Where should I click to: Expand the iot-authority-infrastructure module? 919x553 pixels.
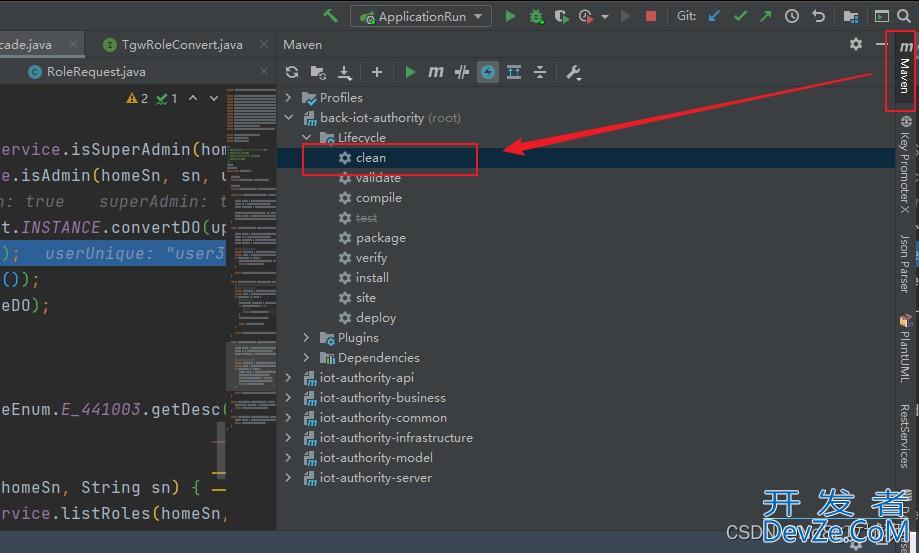coord(288,438)
